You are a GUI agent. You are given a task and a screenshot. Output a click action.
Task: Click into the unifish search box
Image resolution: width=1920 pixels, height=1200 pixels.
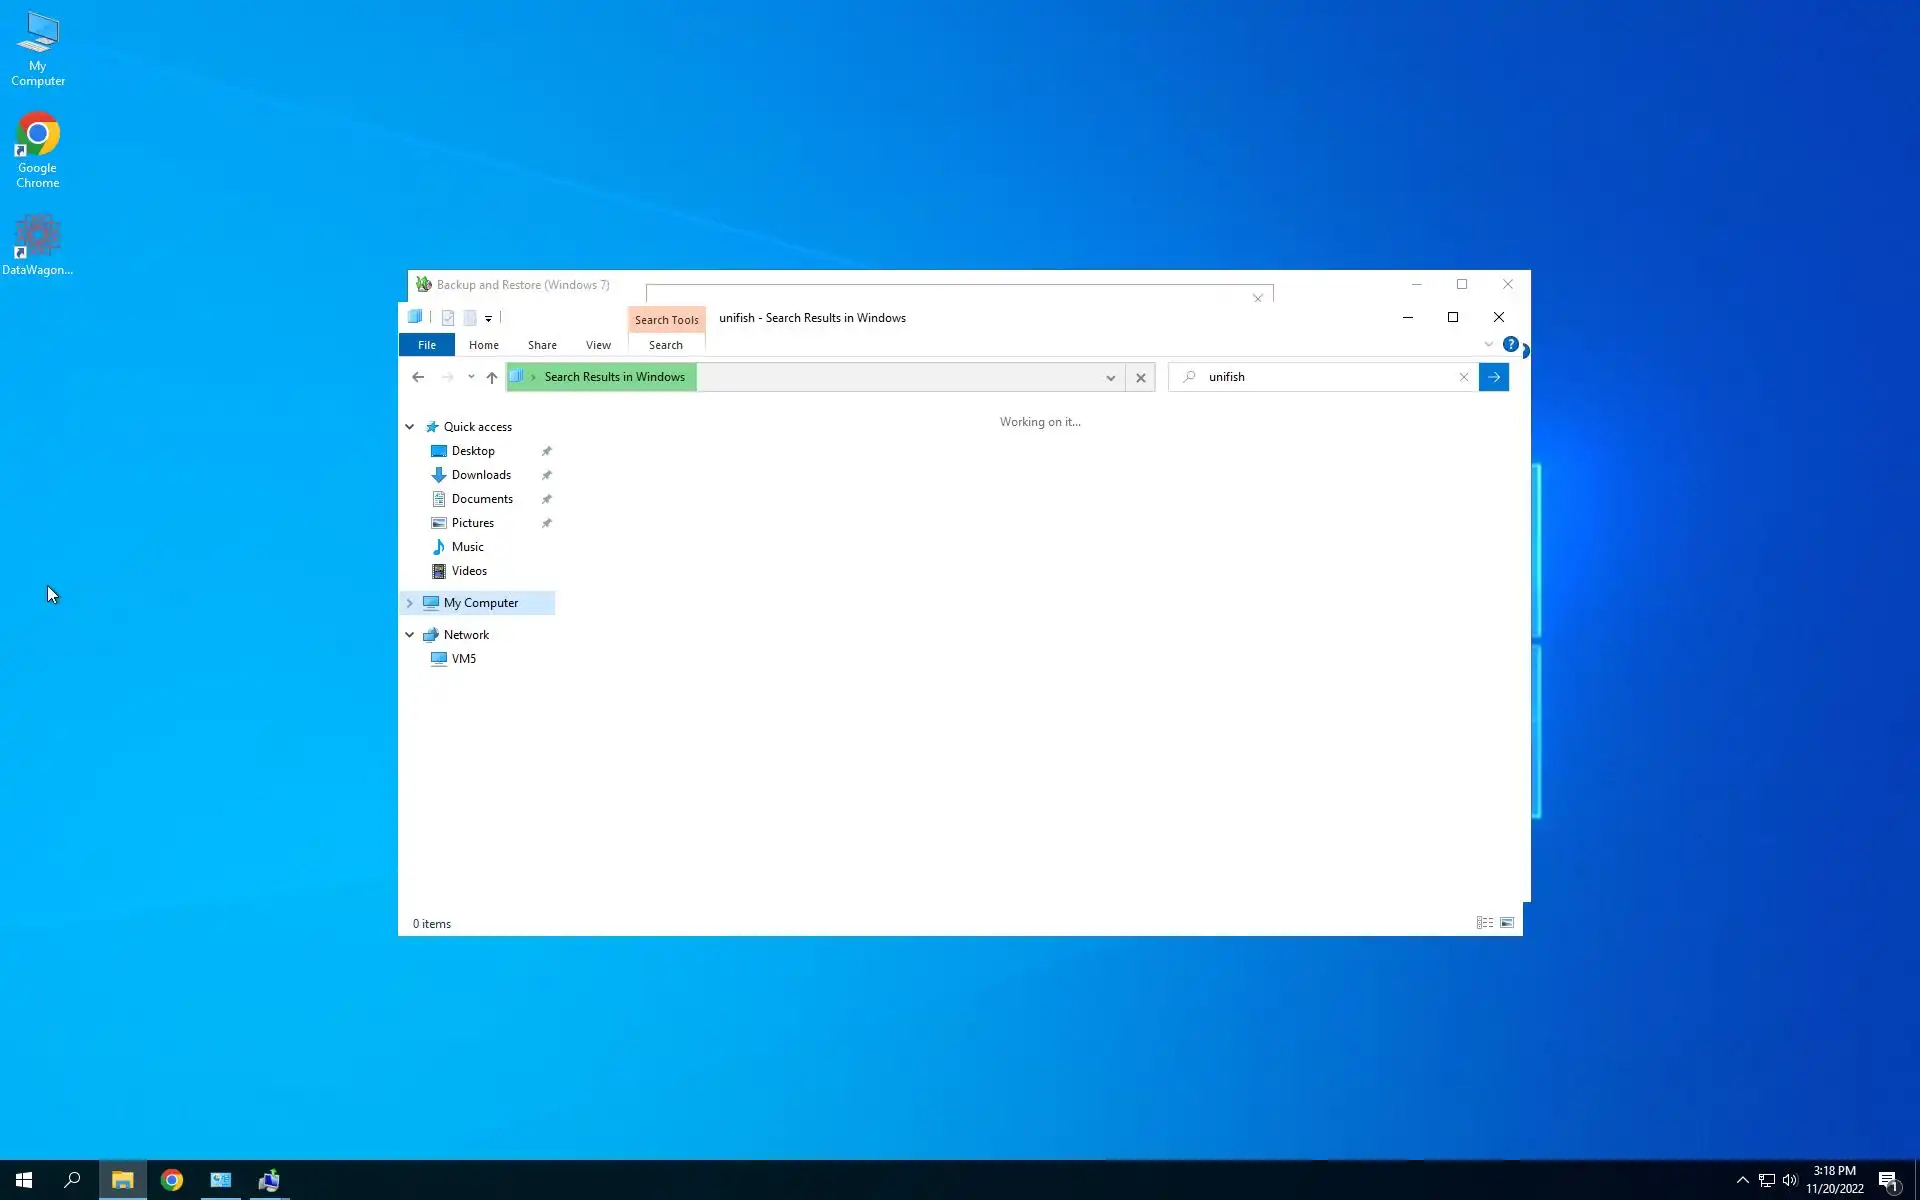coord(1320,377)
